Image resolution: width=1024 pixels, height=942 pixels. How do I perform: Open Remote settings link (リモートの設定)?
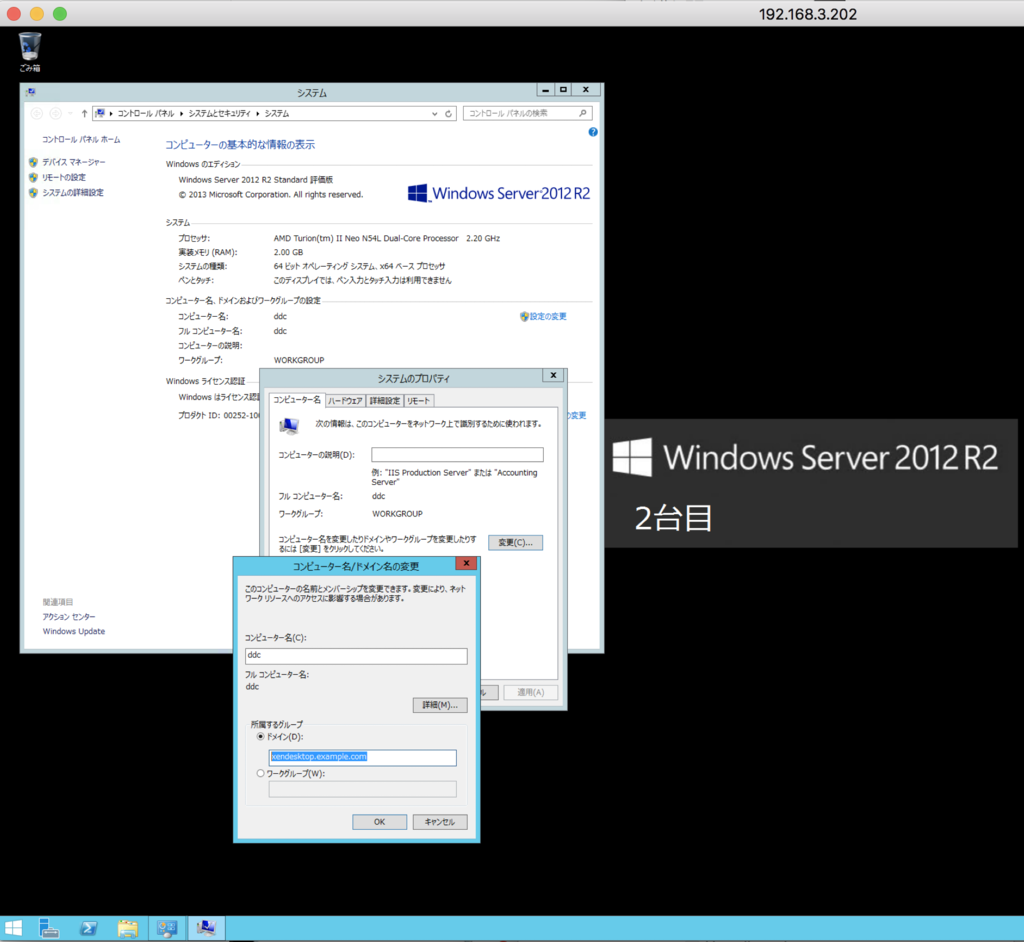64,177
